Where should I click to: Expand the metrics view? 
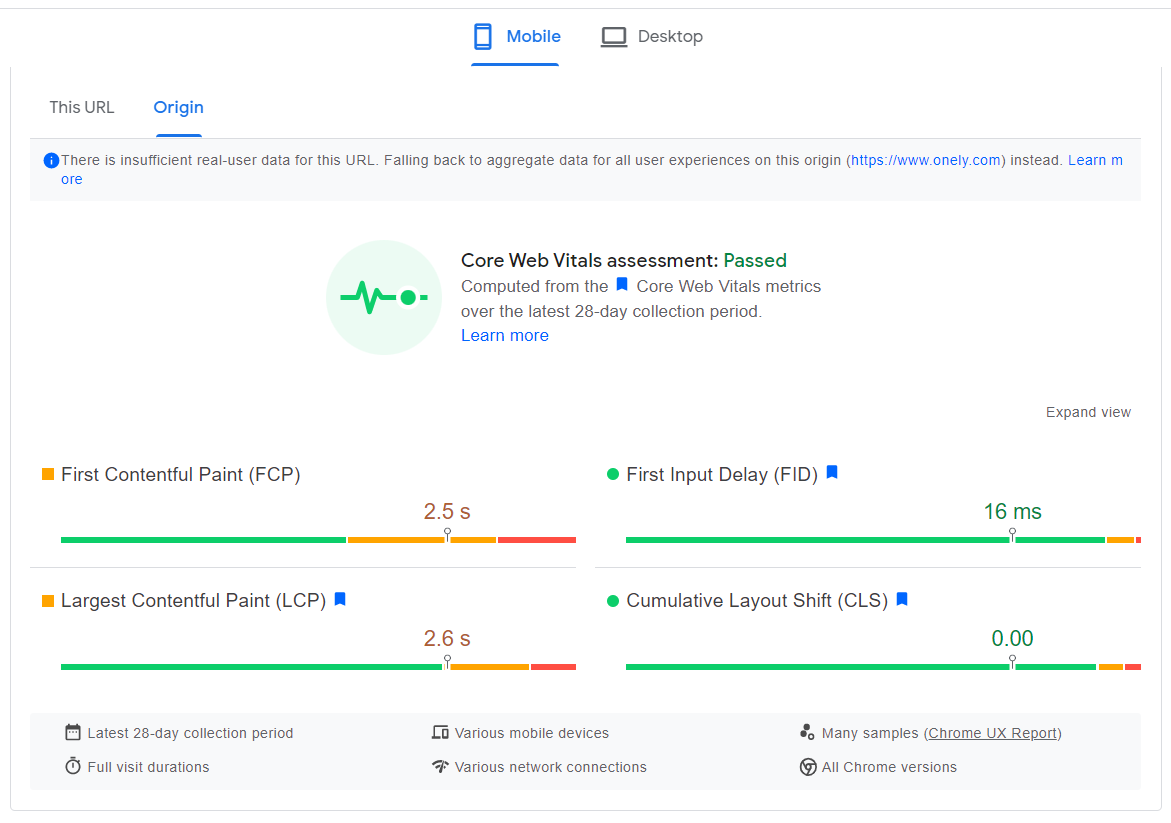(1088, 412)
